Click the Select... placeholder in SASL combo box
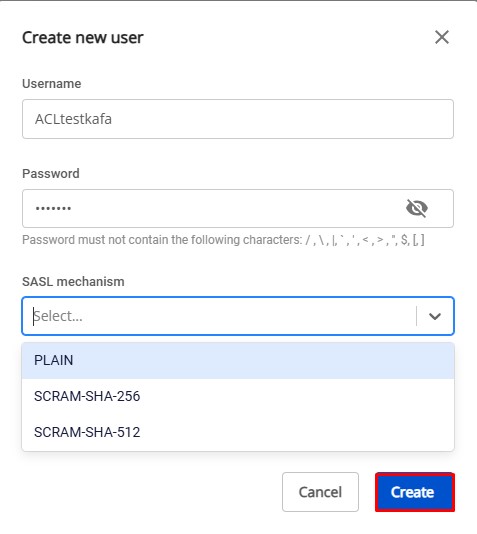The image size is (477, 534). tap(58, 316)
